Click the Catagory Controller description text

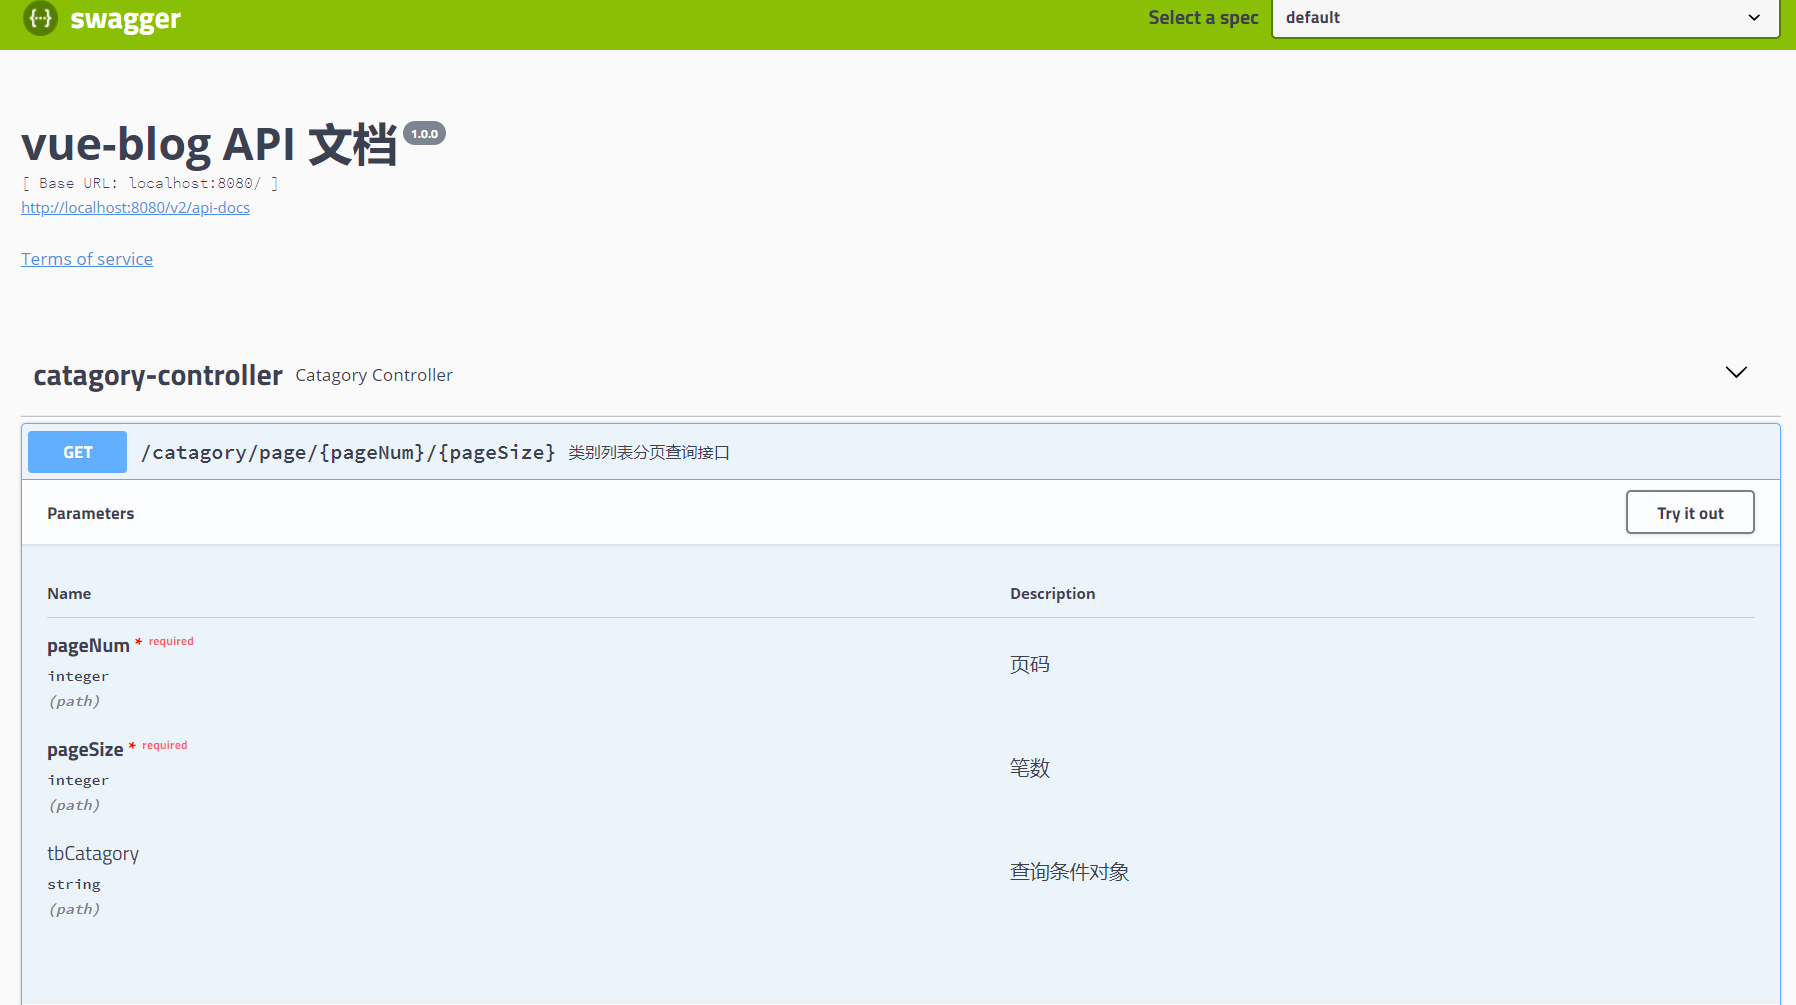tap(374, 375)
